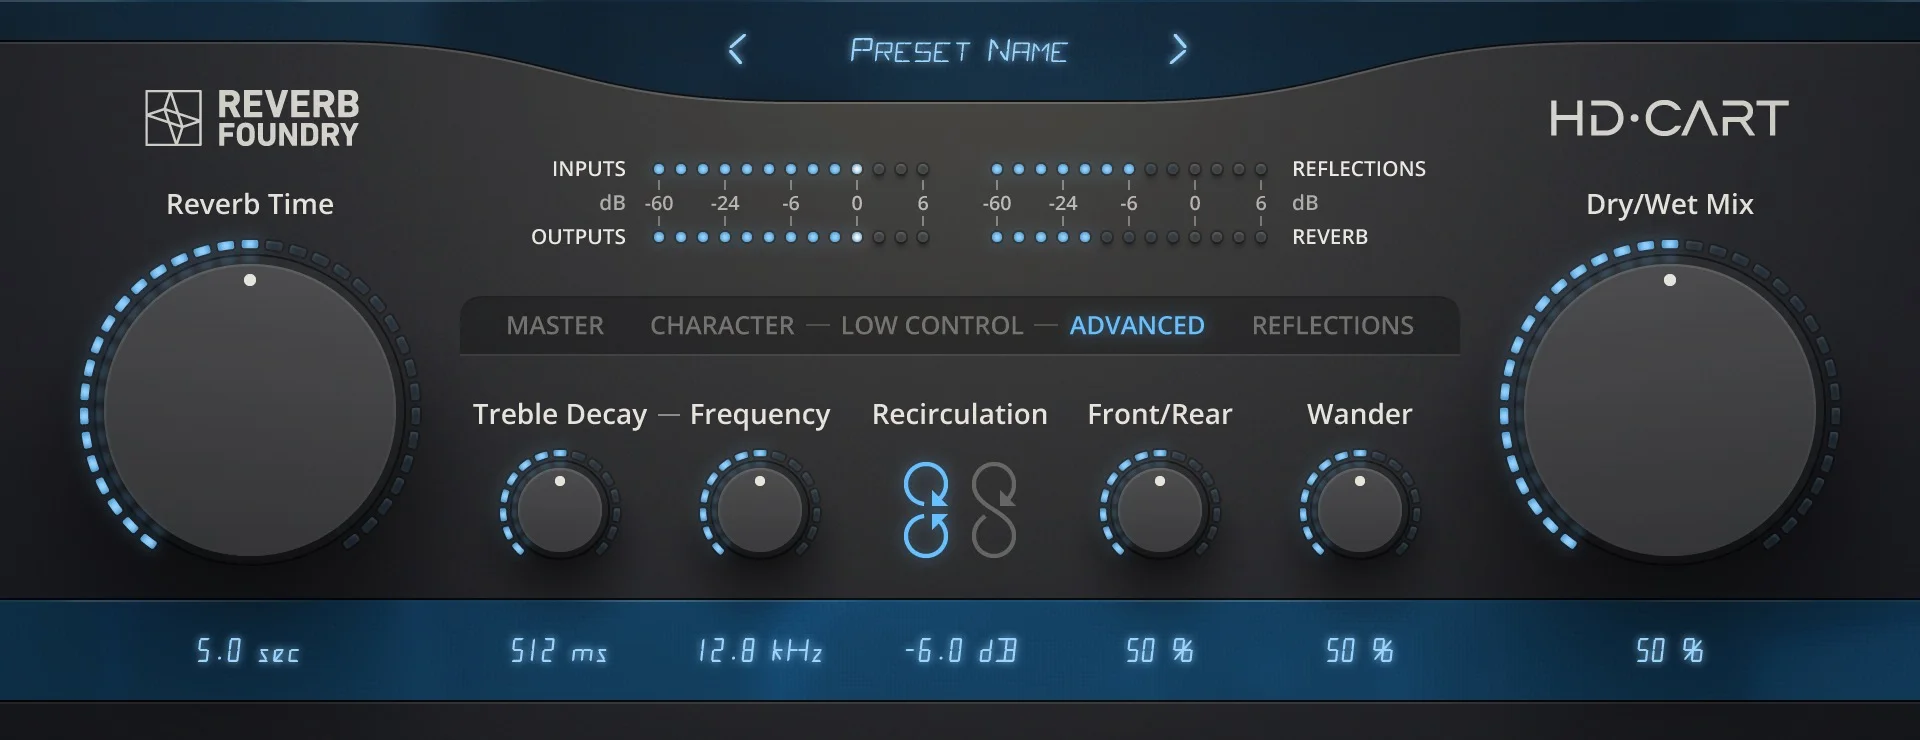Switch to the CHARACTER tab
This screenshot has height=740, width=1920.
pos(722,326)
